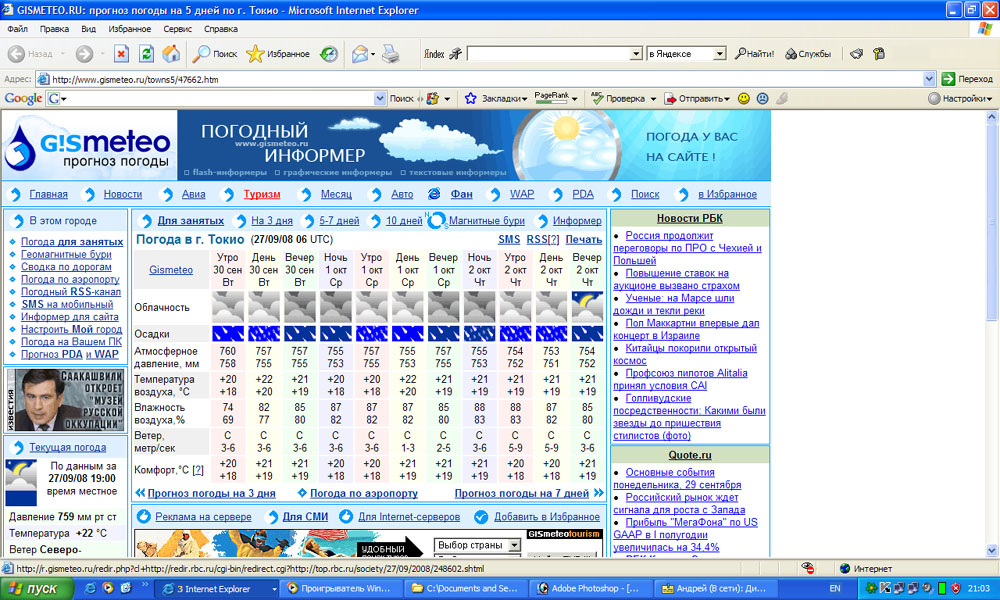Switch to the '10 дней' forecast tab
Screen dimensions: 1000x600
coord(404,221)
